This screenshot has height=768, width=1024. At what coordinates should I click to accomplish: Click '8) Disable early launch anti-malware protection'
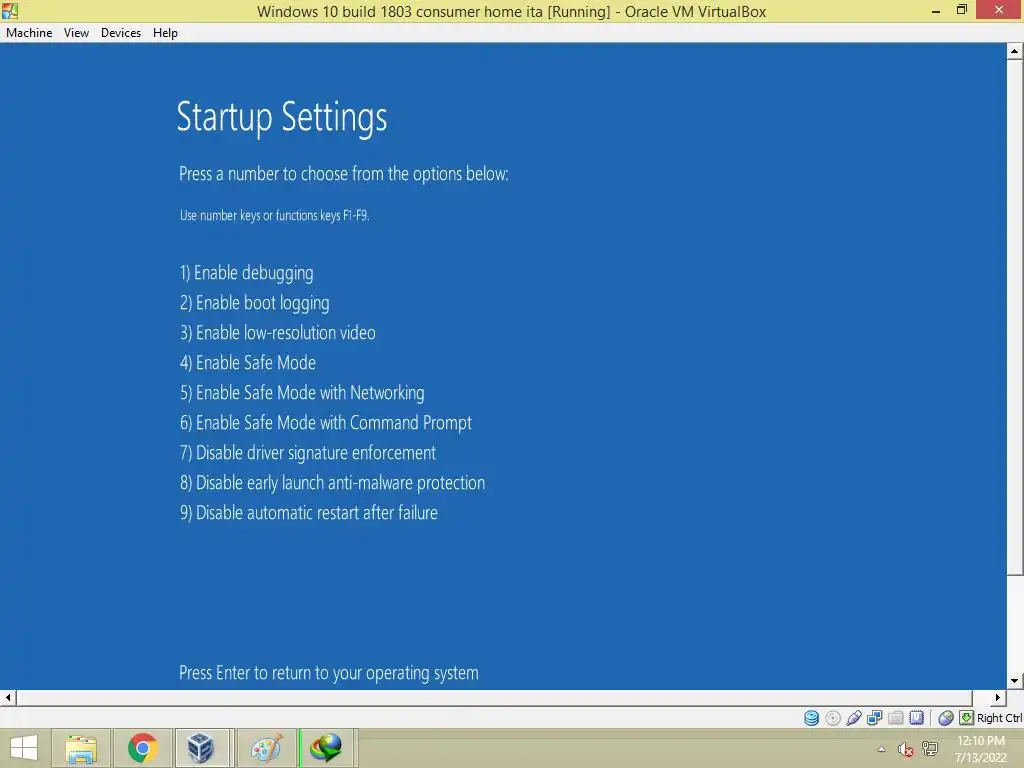coord(332,483)
